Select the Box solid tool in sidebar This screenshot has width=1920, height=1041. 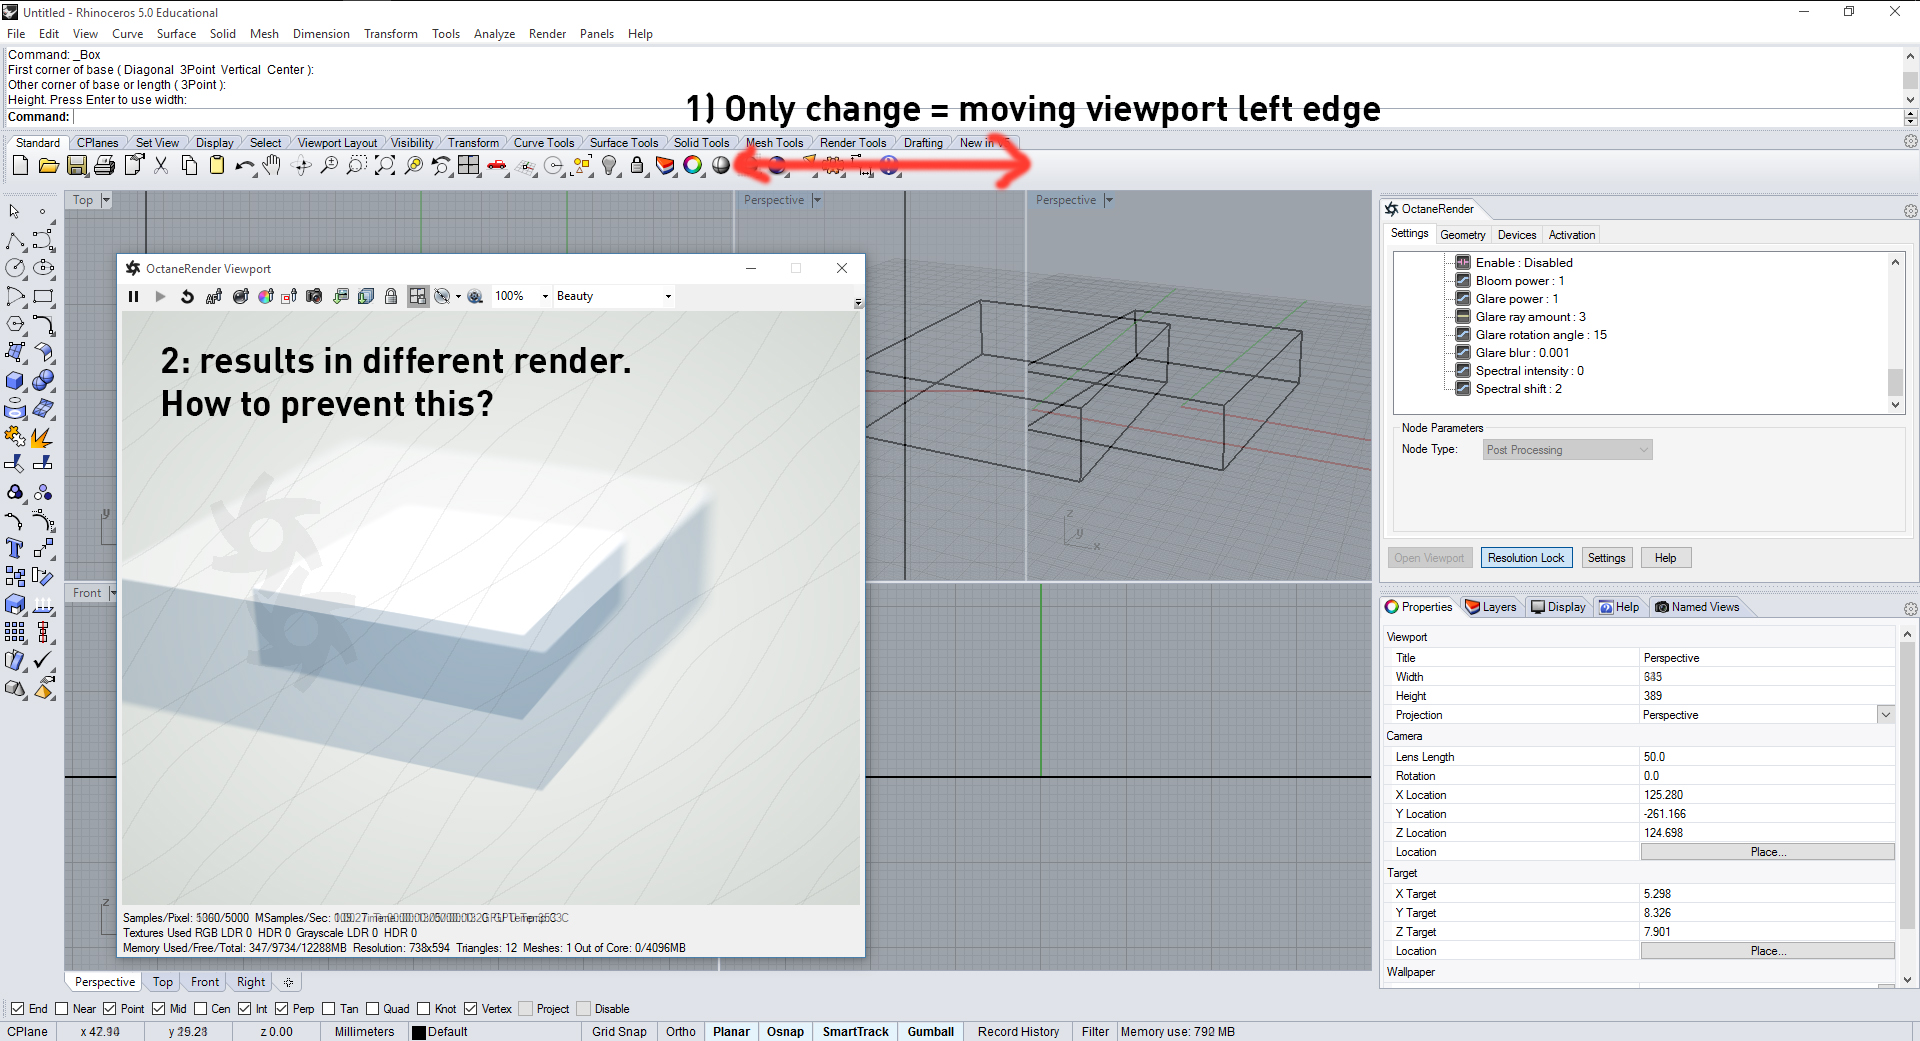[15, 381]
